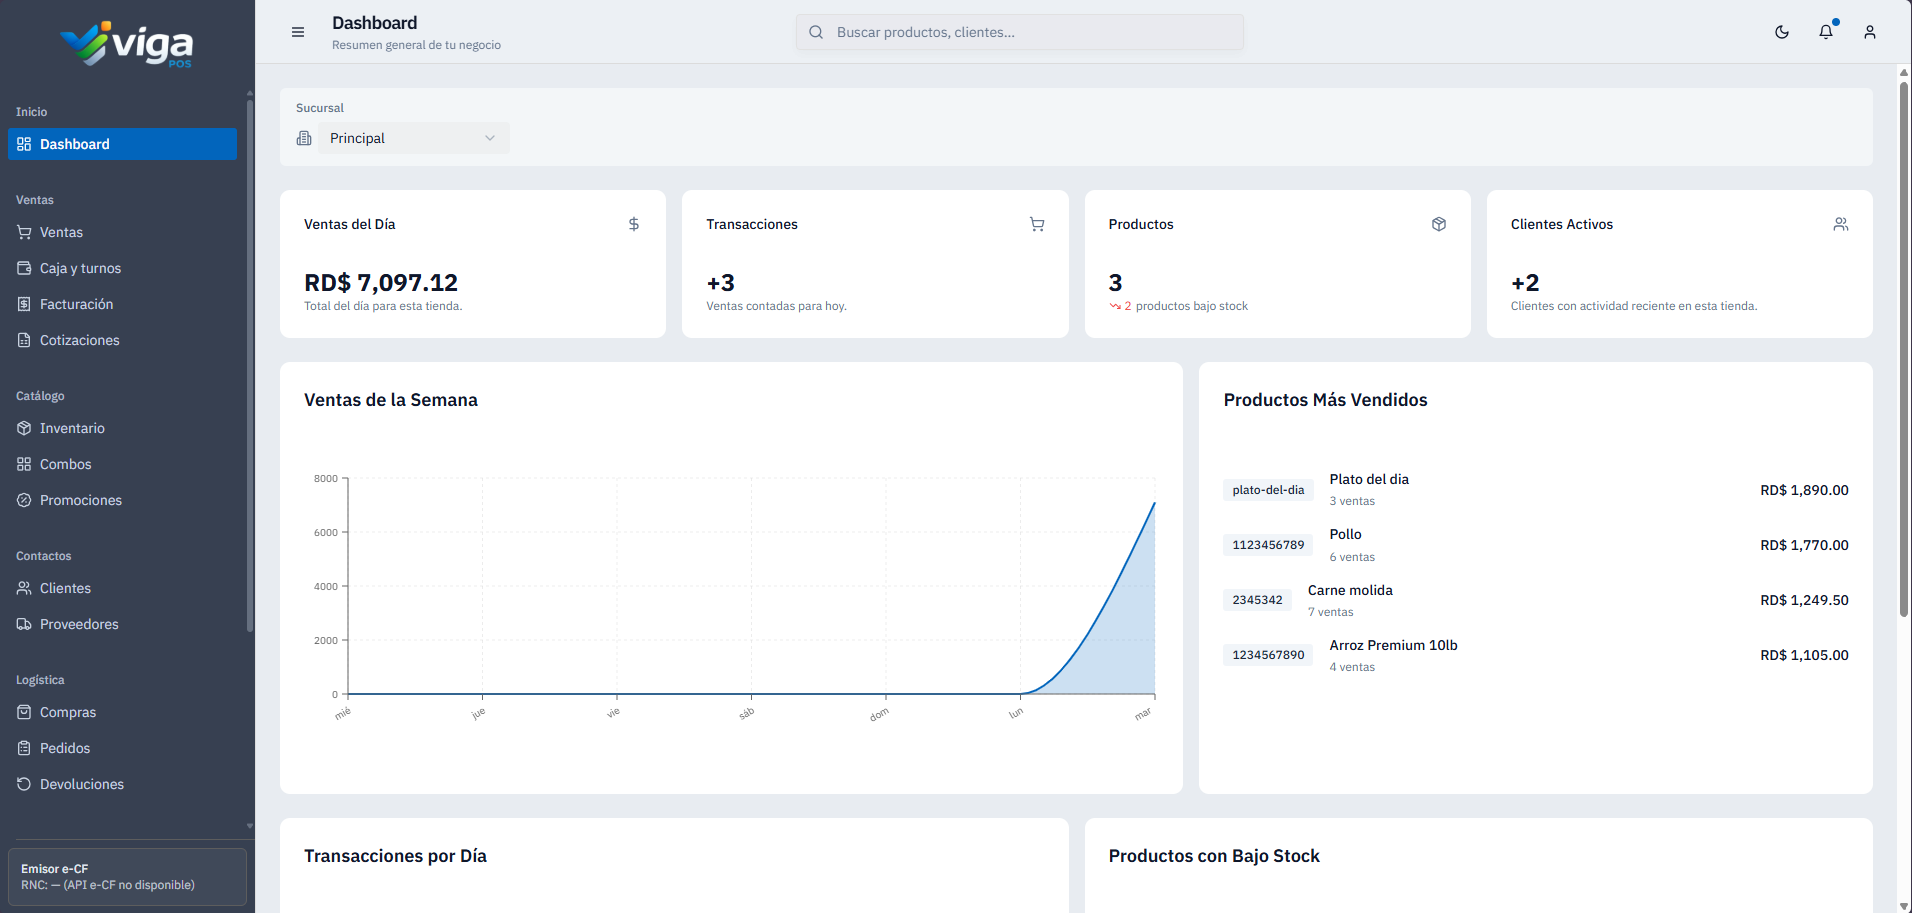
Task: Click the main page vertical scrollbar
Action: click(1904, 350)
